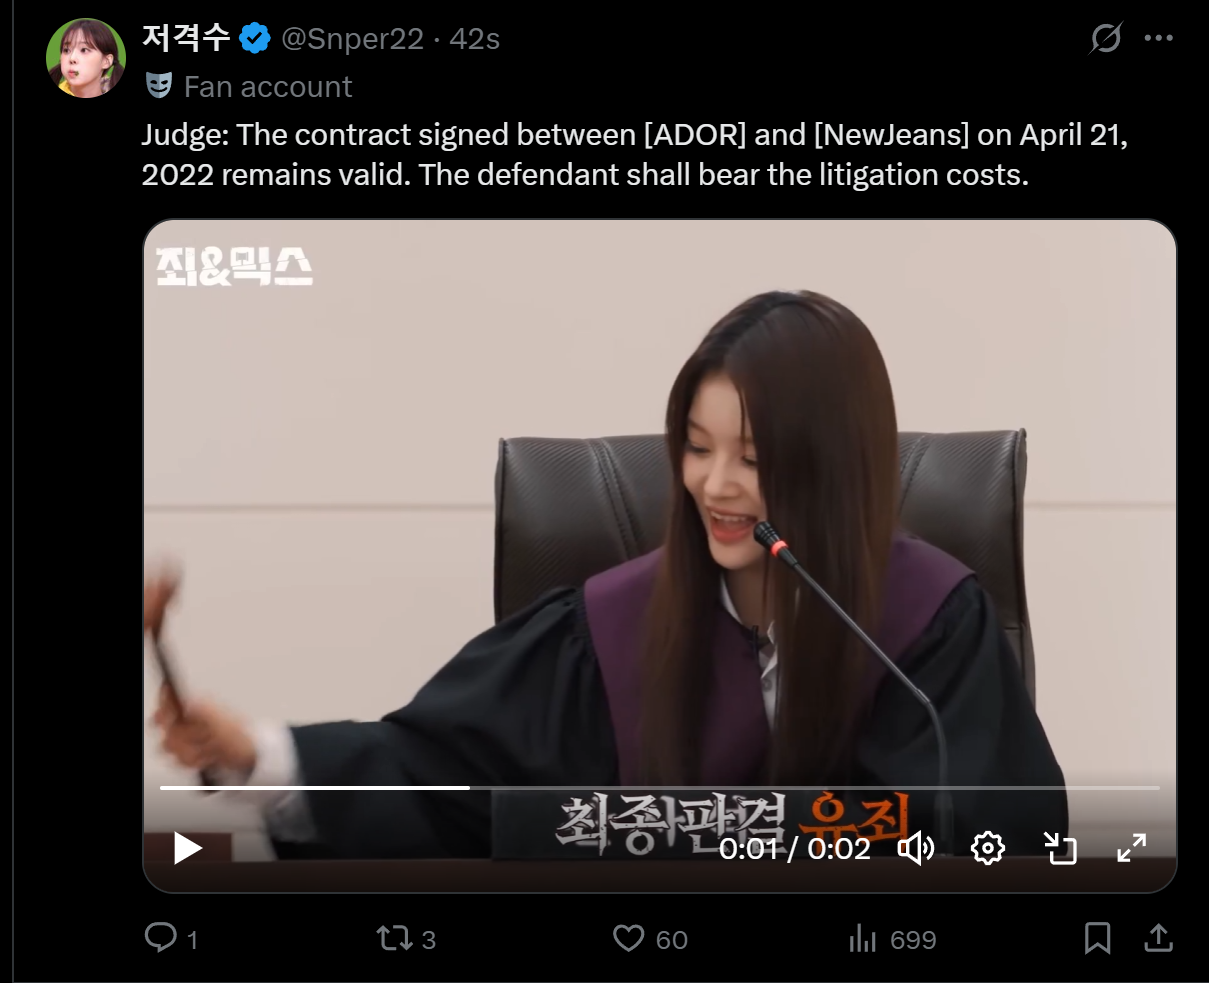Bookmark this post
This screenshot has height=983, width=1209.
(1097, 938)
